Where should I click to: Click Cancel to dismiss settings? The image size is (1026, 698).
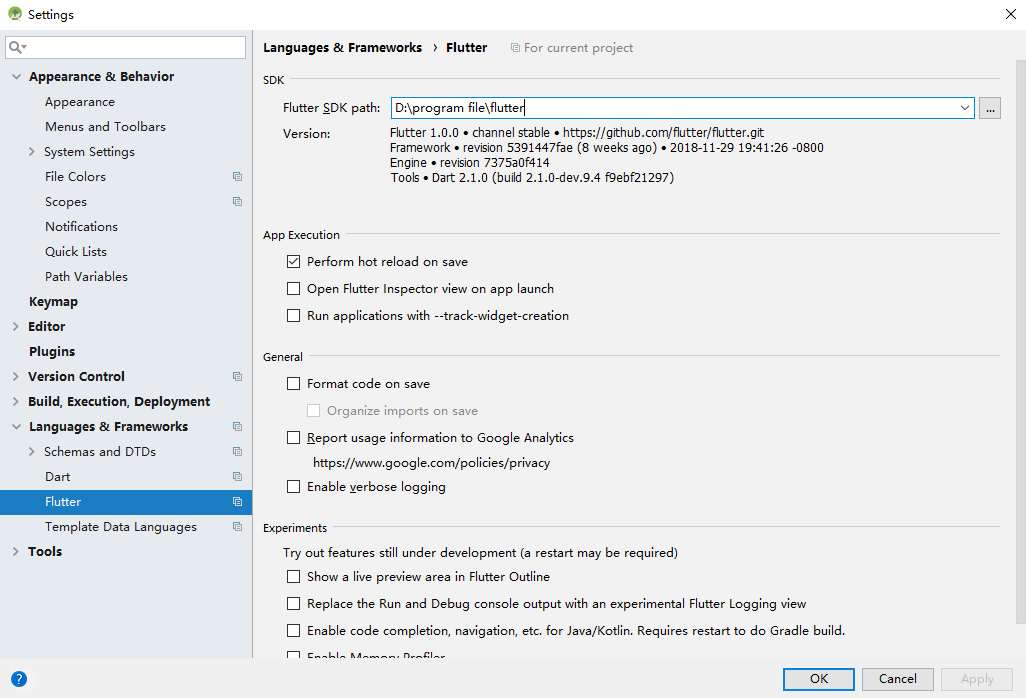898,679
